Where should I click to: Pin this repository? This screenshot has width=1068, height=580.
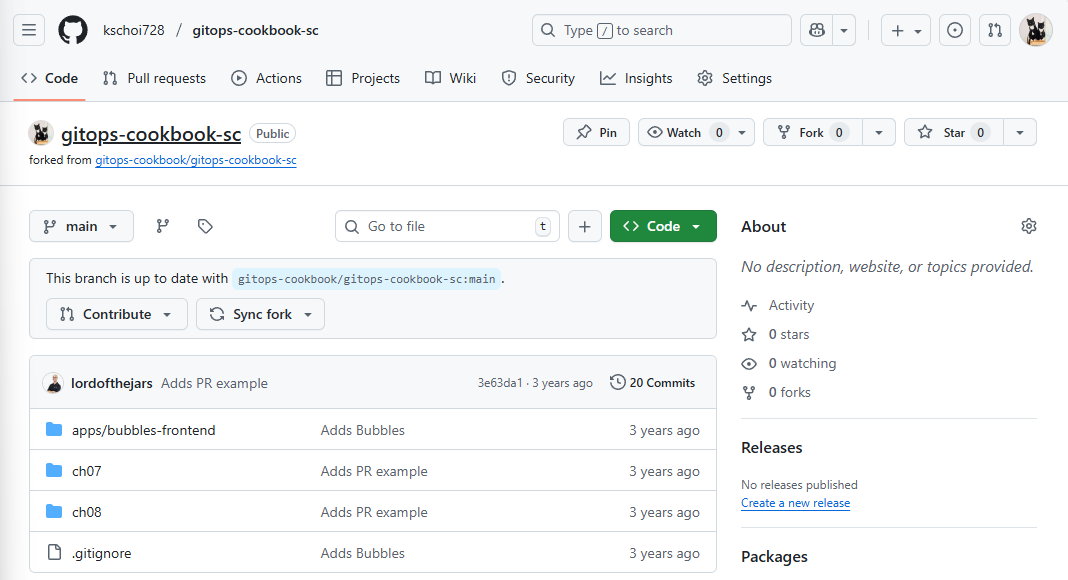click(596, 132)
